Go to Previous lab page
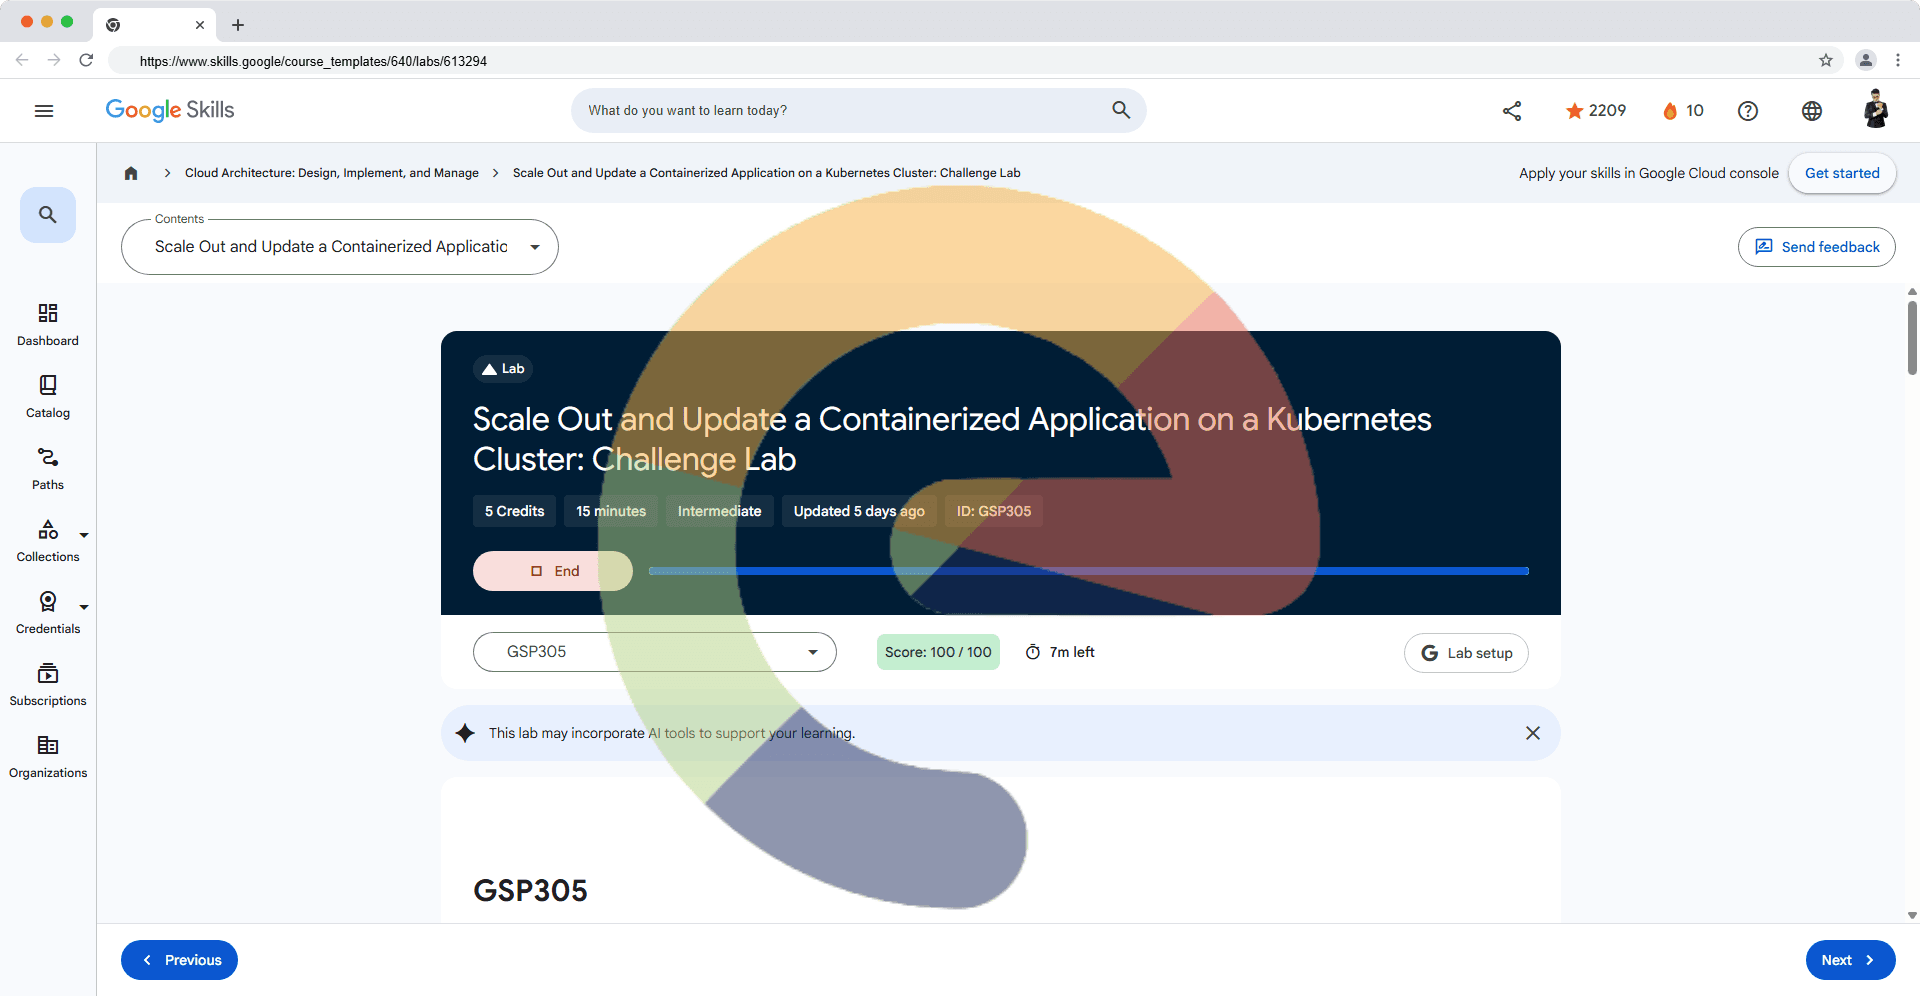The height and width of the screenshot is (996, 1920). pos(180,960)
